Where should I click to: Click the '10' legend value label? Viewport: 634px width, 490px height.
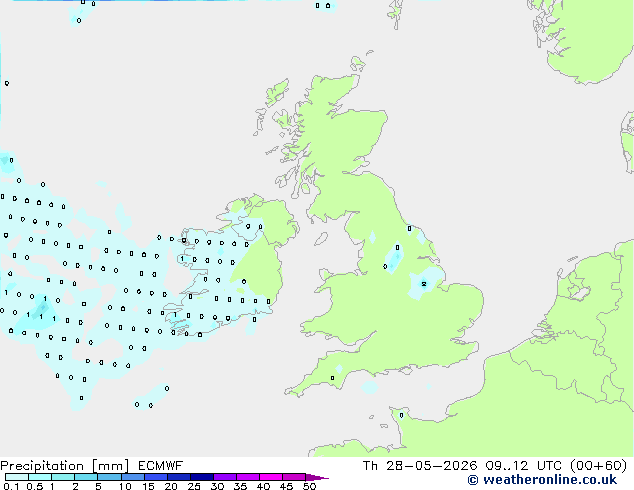(x=125, y=486)
